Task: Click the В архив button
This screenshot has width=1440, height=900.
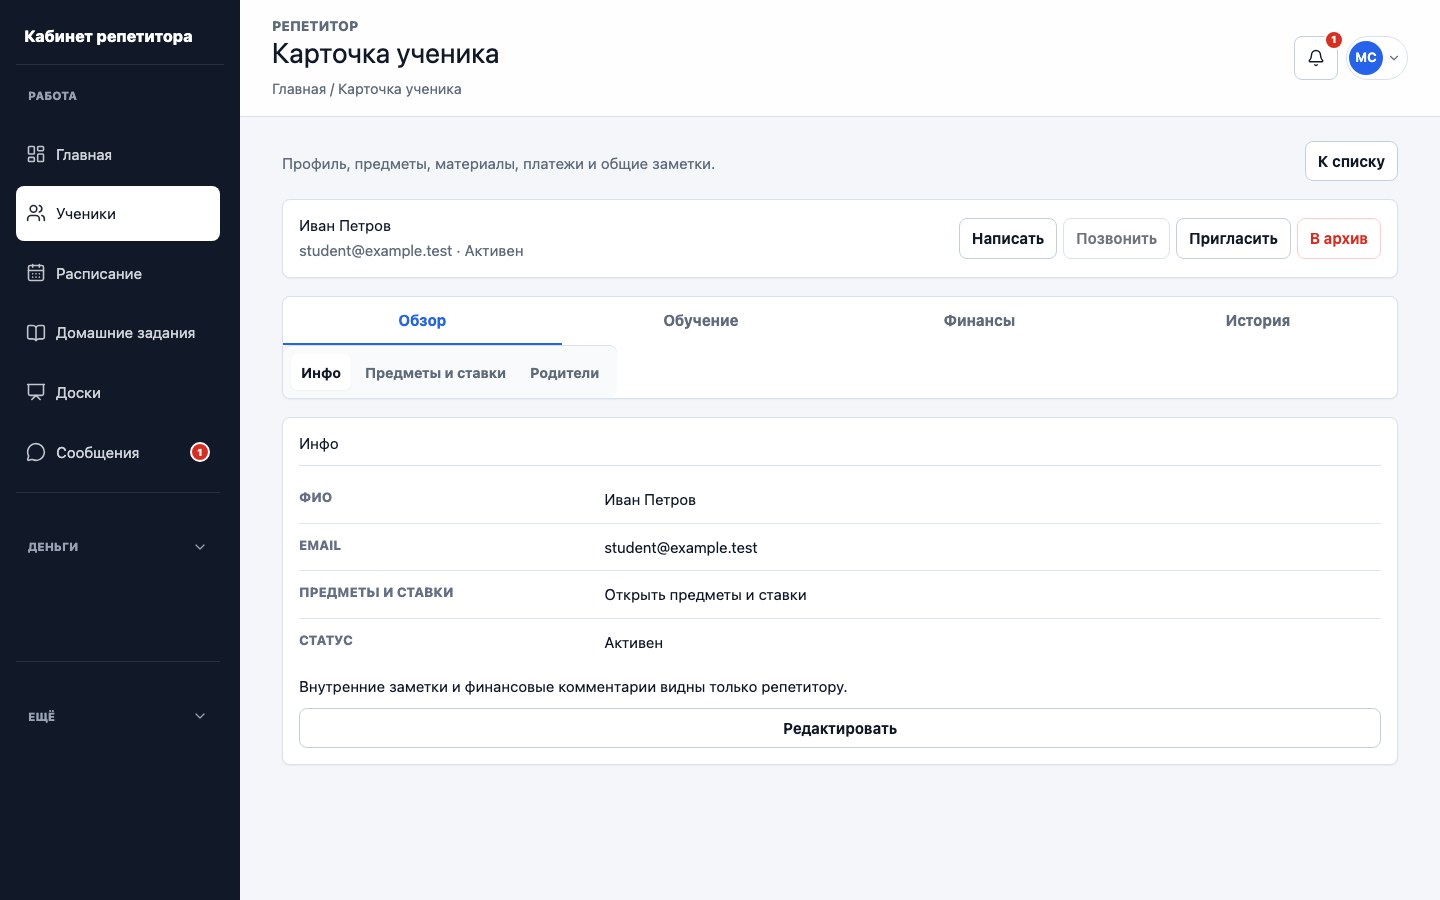Action: 1339,239
